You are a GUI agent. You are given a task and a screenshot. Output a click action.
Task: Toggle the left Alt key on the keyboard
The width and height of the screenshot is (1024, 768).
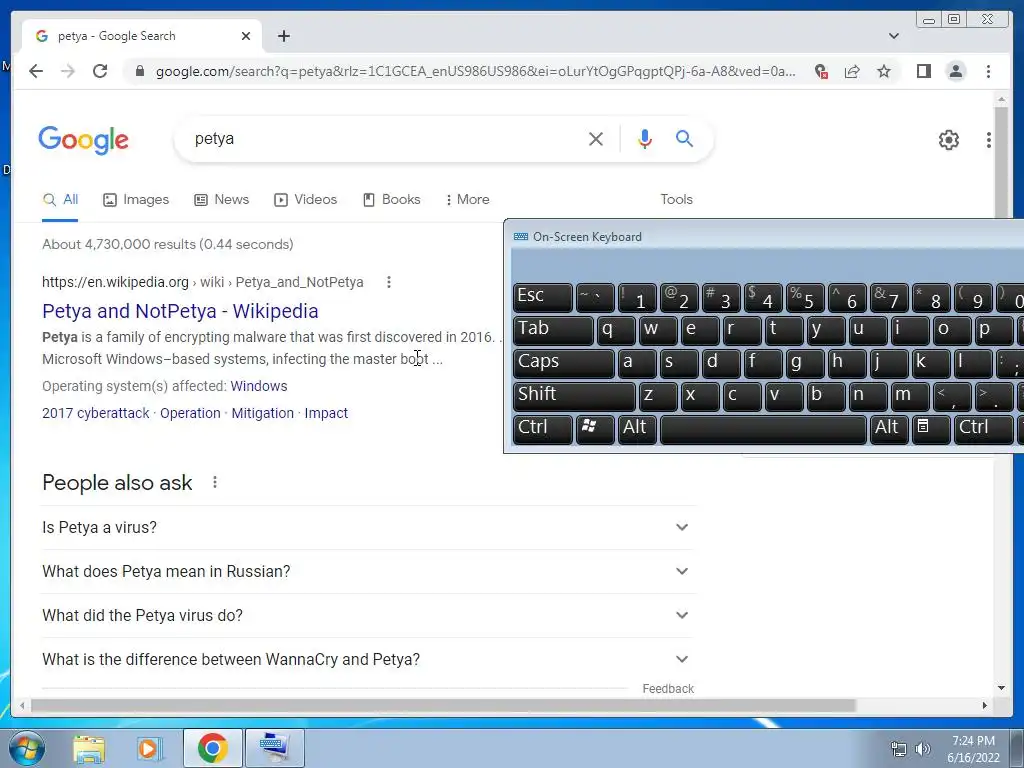(637, 428)
